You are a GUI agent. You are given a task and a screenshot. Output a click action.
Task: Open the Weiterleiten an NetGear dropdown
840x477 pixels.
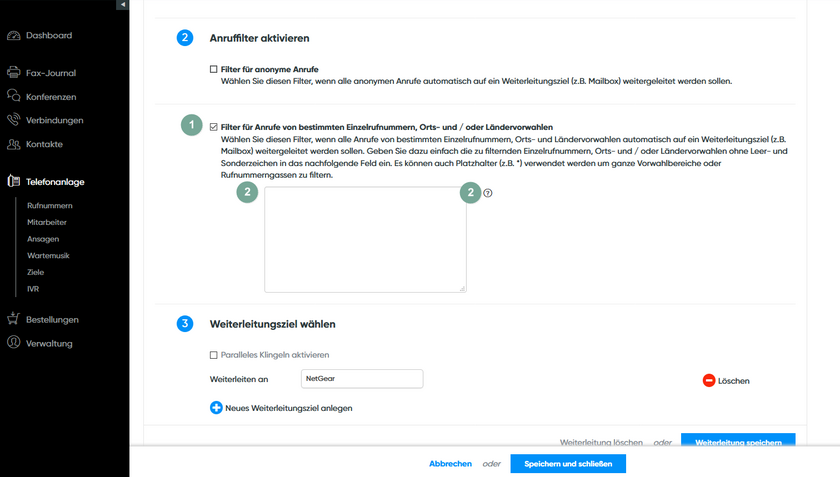point(362,378)
